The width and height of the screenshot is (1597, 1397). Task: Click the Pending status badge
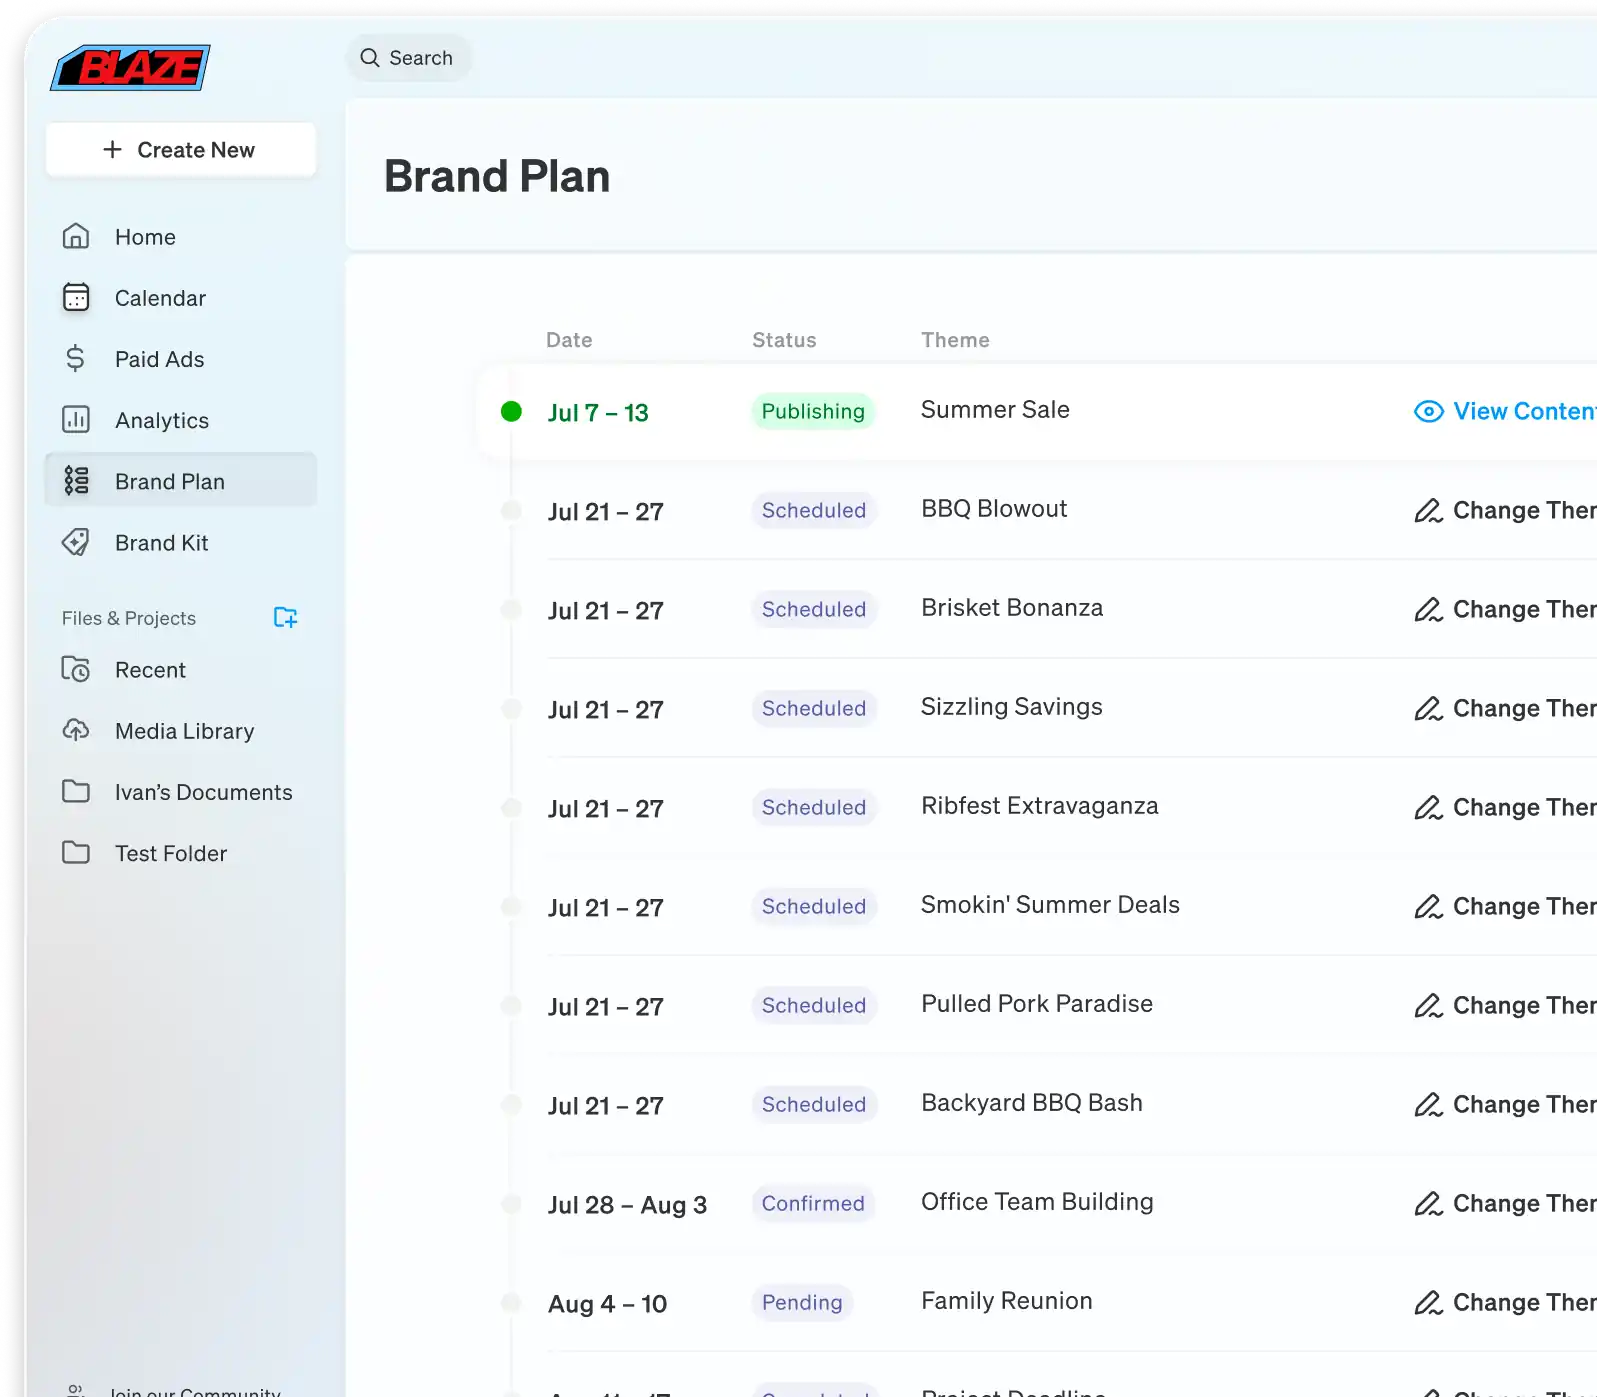tap(802, 1303)
